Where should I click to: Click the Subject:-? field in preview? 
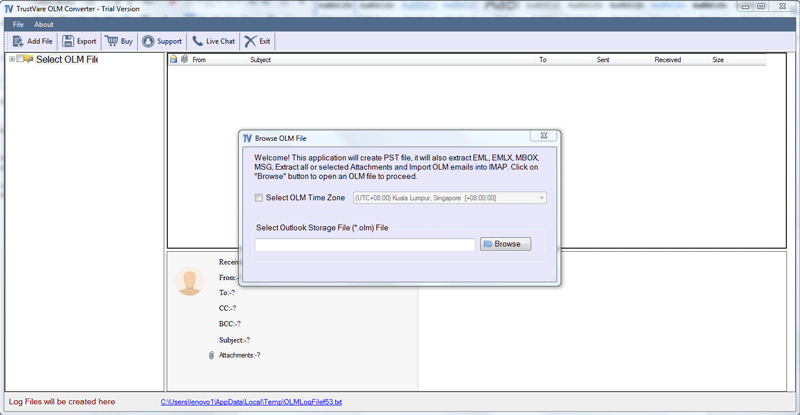click(x=234, y=340)
